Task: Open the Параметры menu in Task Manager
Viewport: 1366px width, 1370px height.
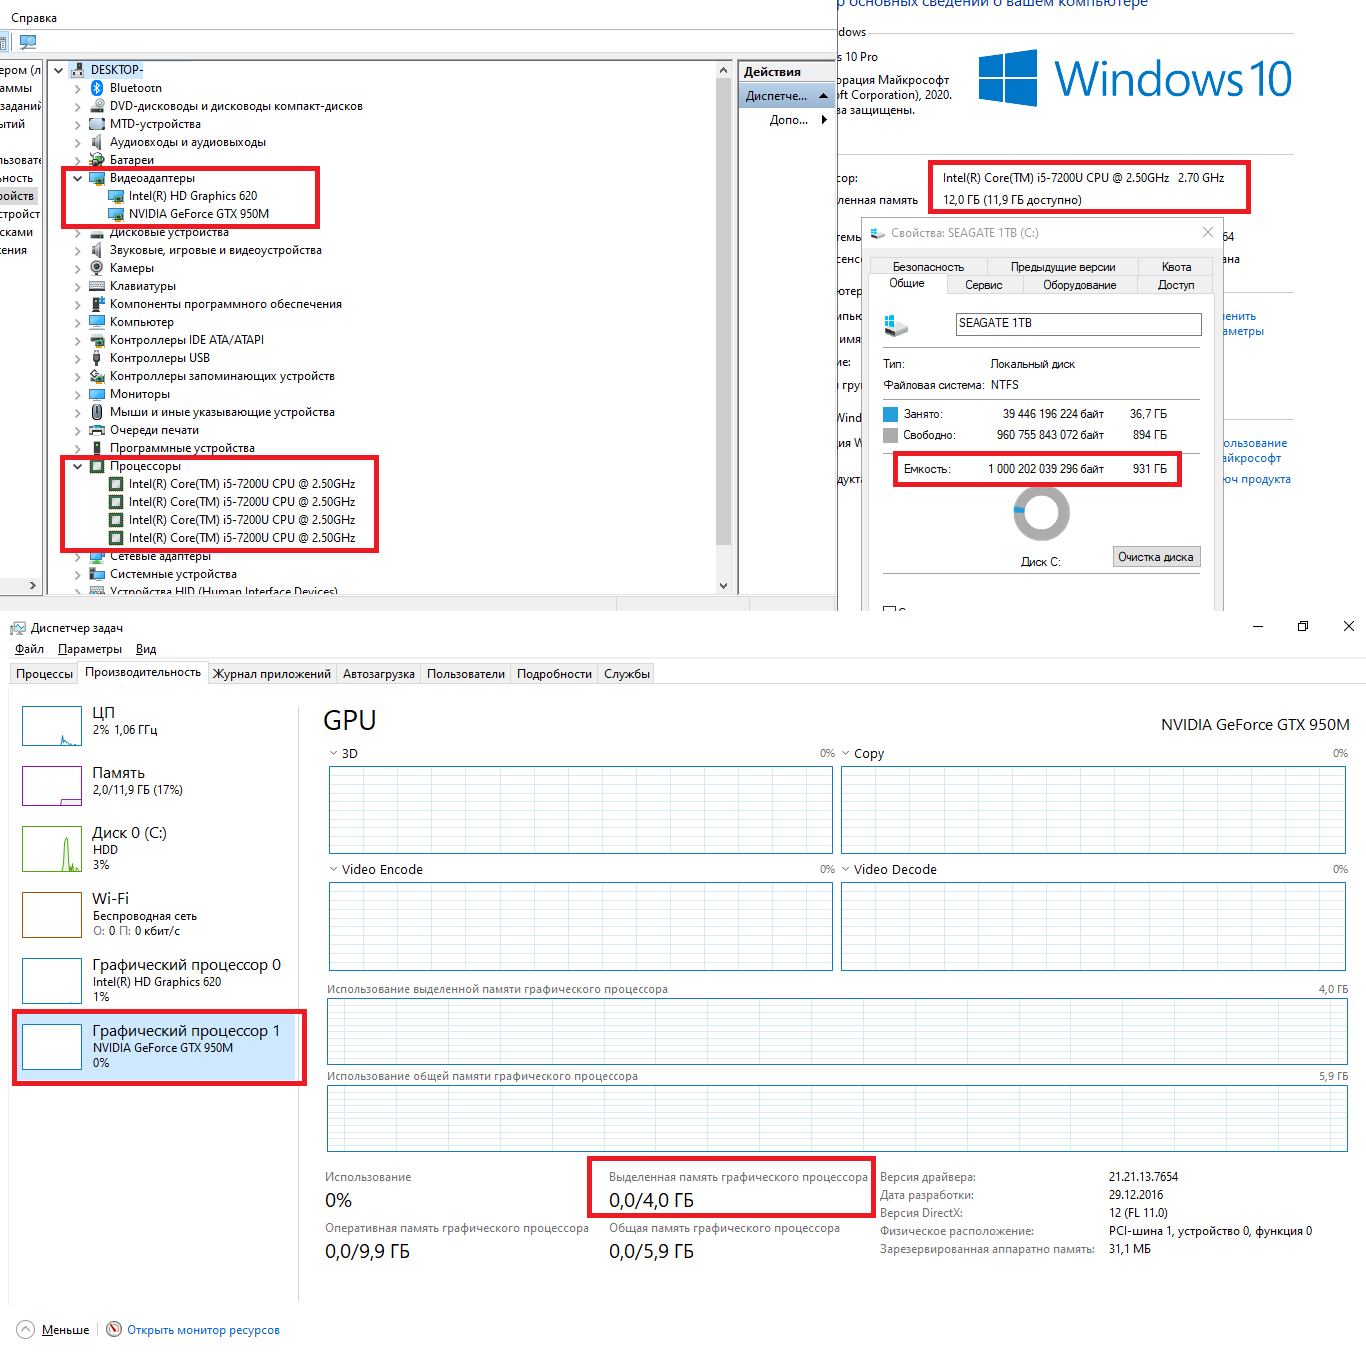Action: coord(90,649)
